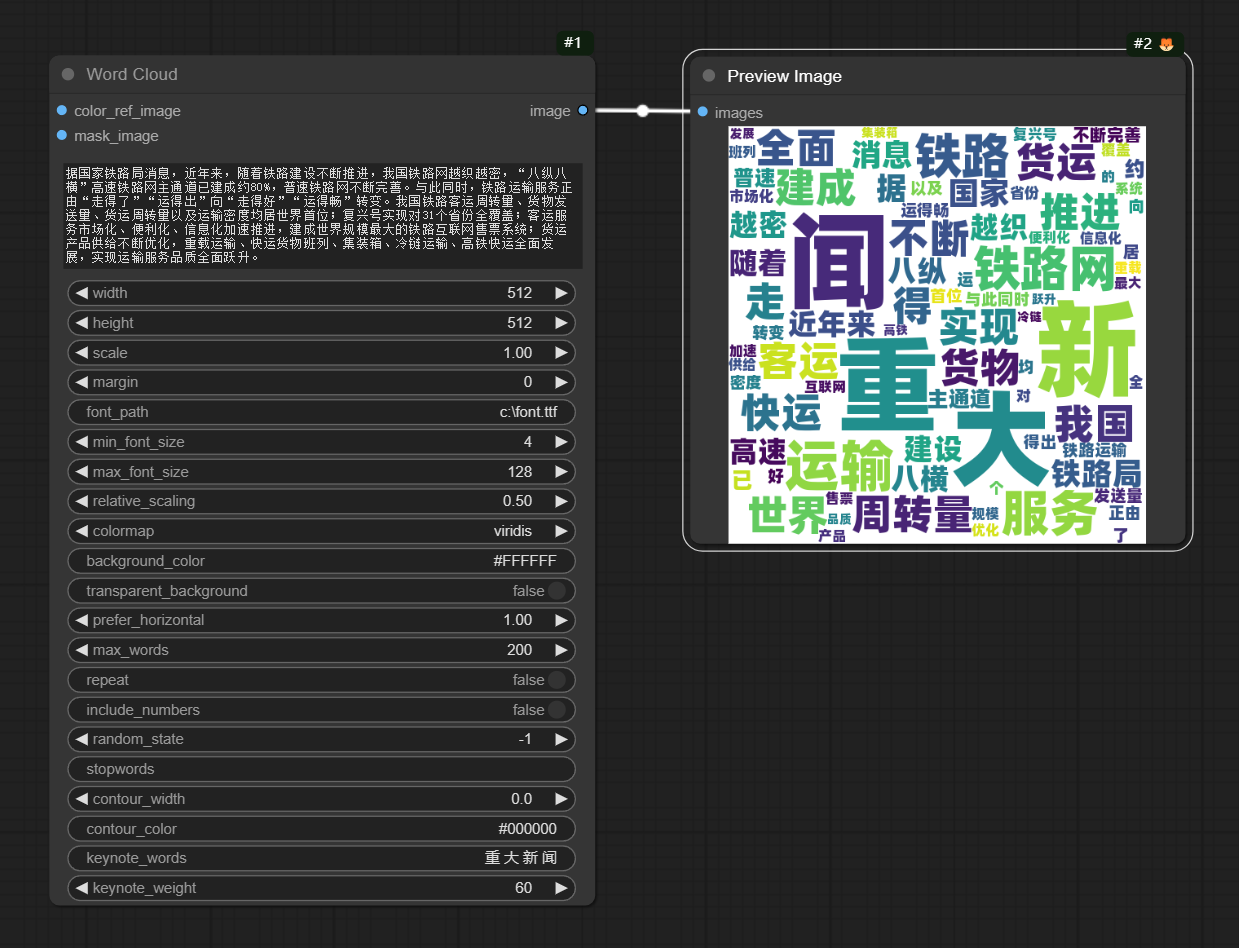
Task: Click the background_color #FFFFFF field
Action: (321, 561)
